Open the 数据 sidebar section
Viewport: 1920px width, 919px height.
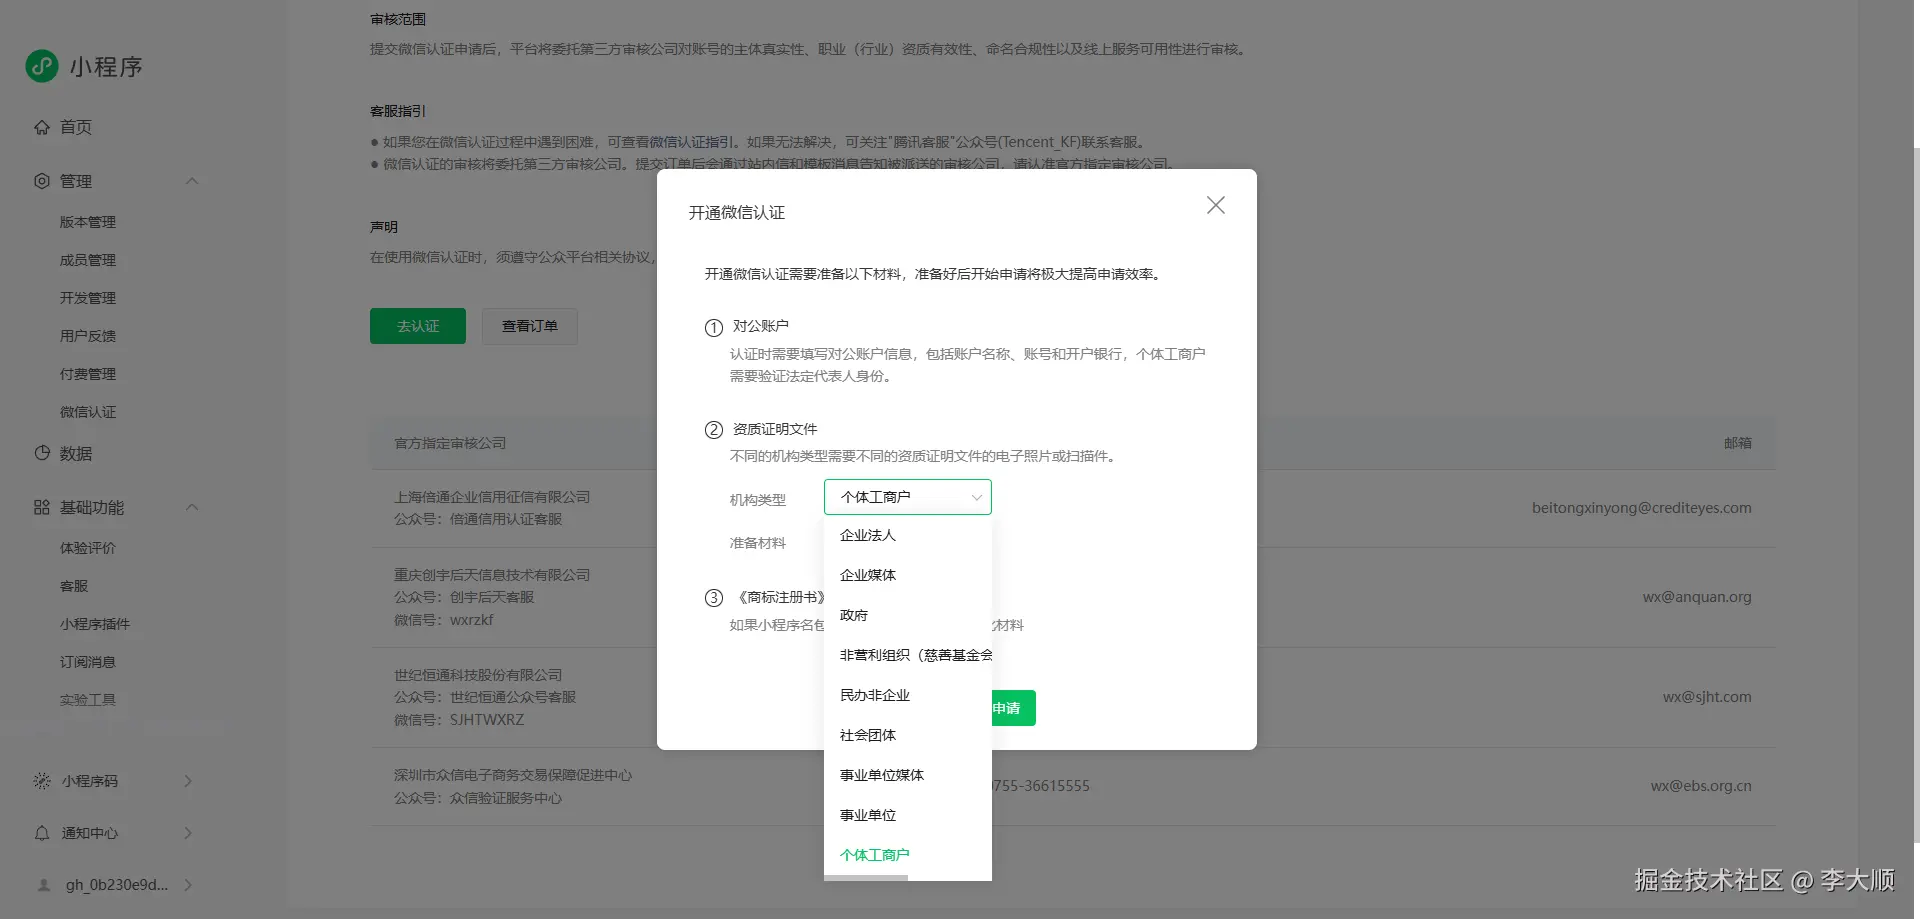(x=76, y=453)
